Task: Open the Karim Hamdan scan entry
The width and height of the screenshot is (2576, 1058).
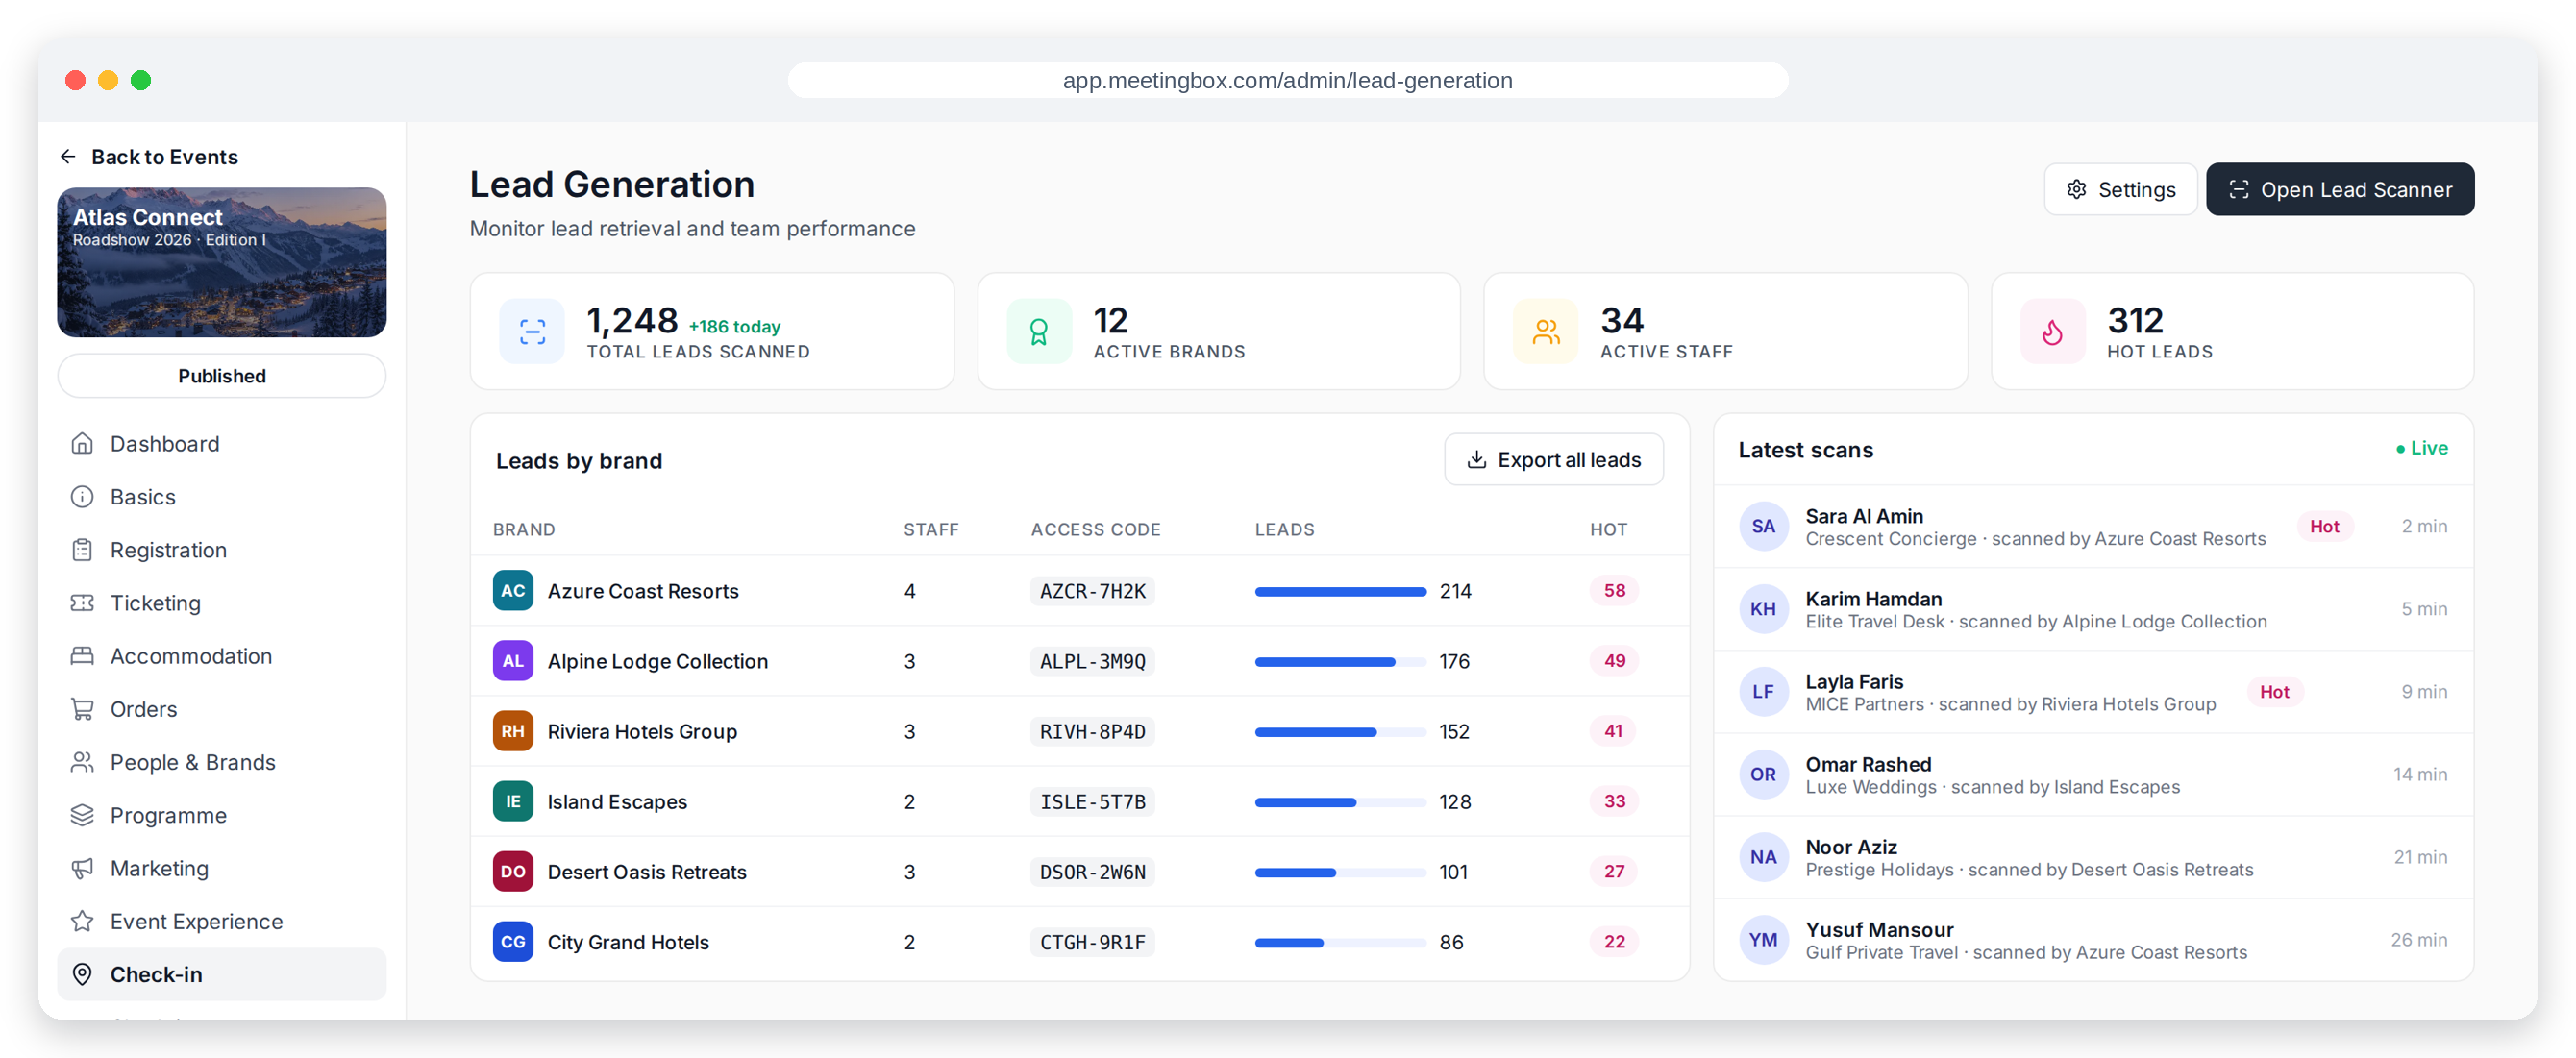Action: tap(2093, 609)
